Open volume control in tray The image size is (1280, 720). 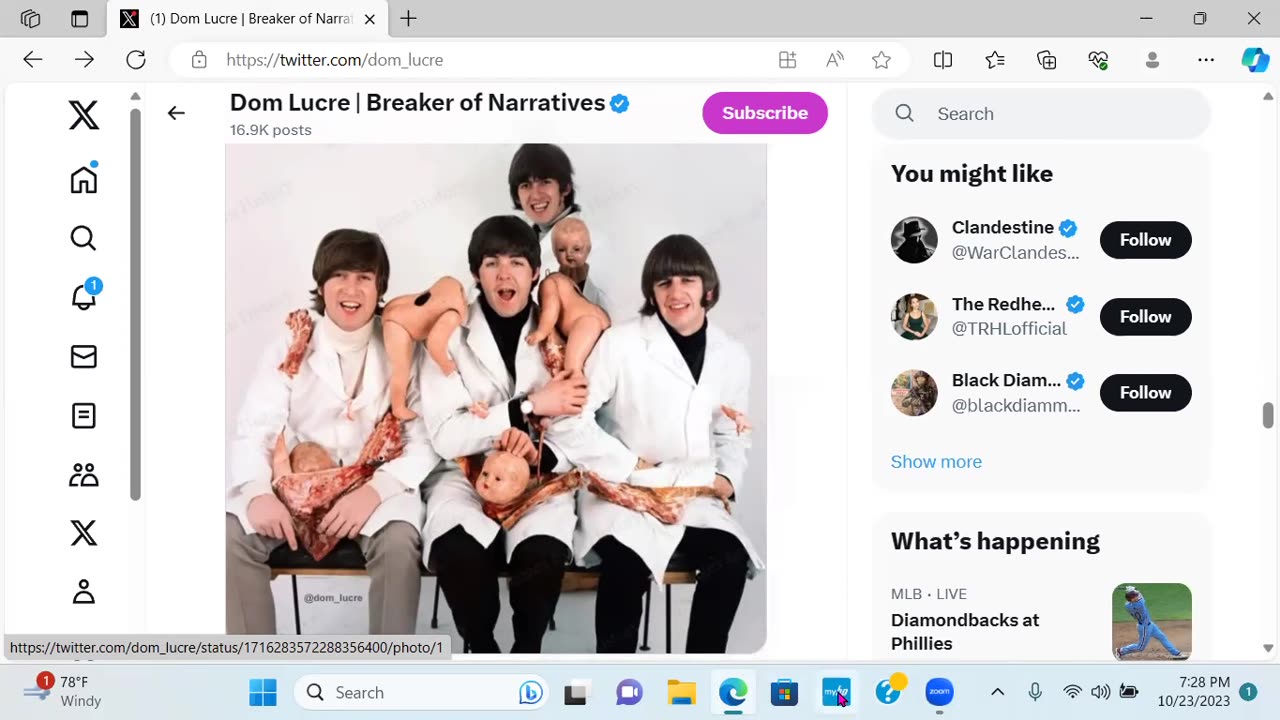(1100, 692)
